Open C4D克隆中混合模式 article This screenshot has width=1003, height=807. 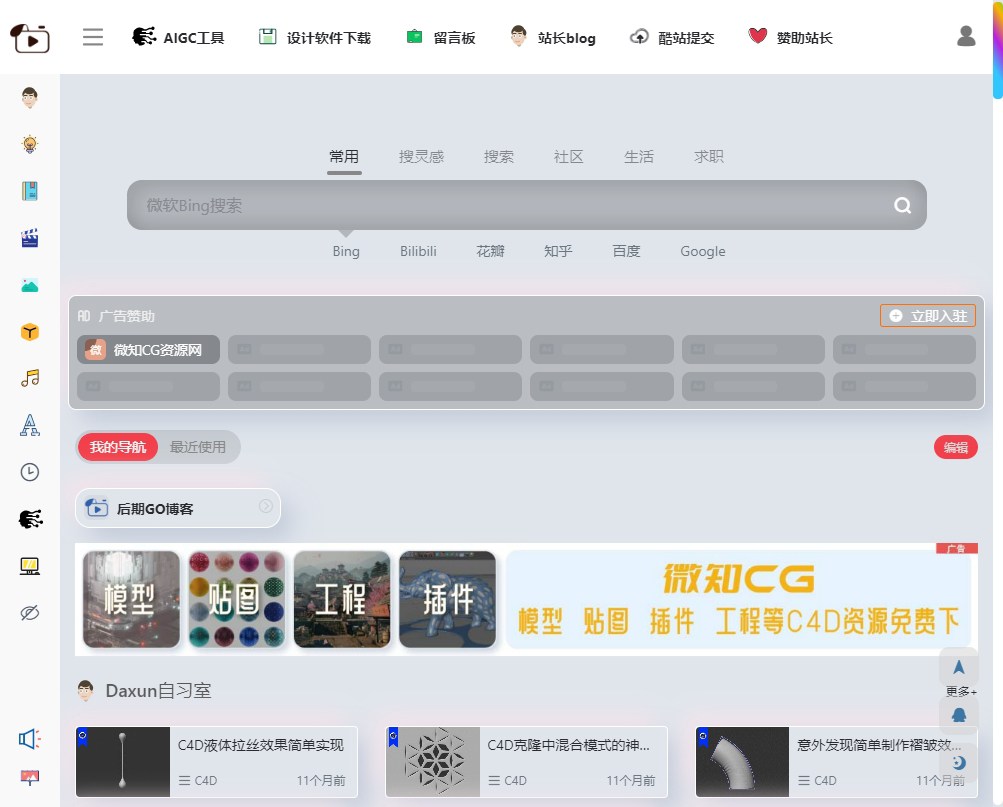tap(526, 762)
